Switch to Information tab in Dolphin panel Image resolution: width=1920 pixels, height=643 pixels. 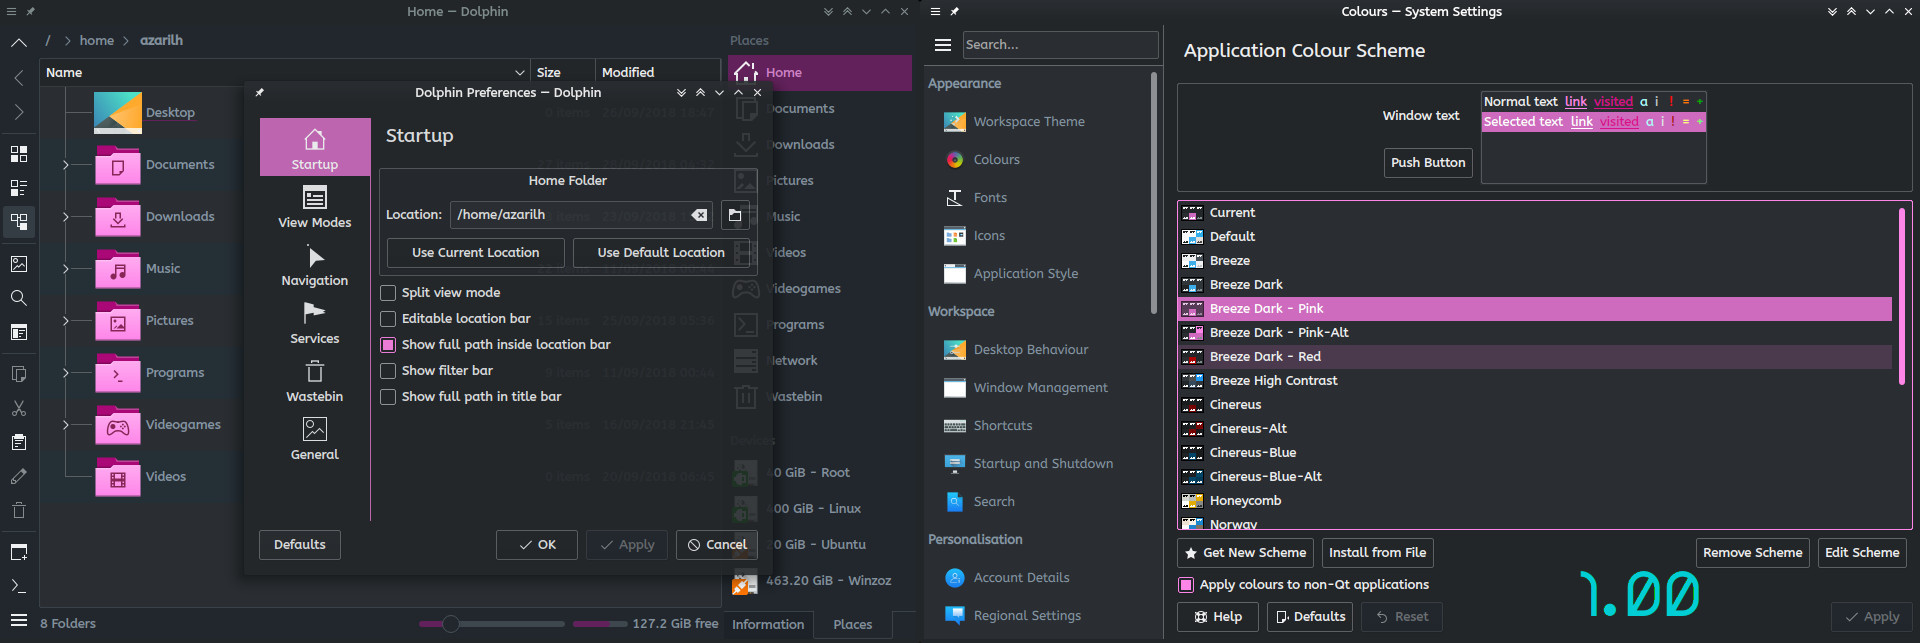(768, 624)
